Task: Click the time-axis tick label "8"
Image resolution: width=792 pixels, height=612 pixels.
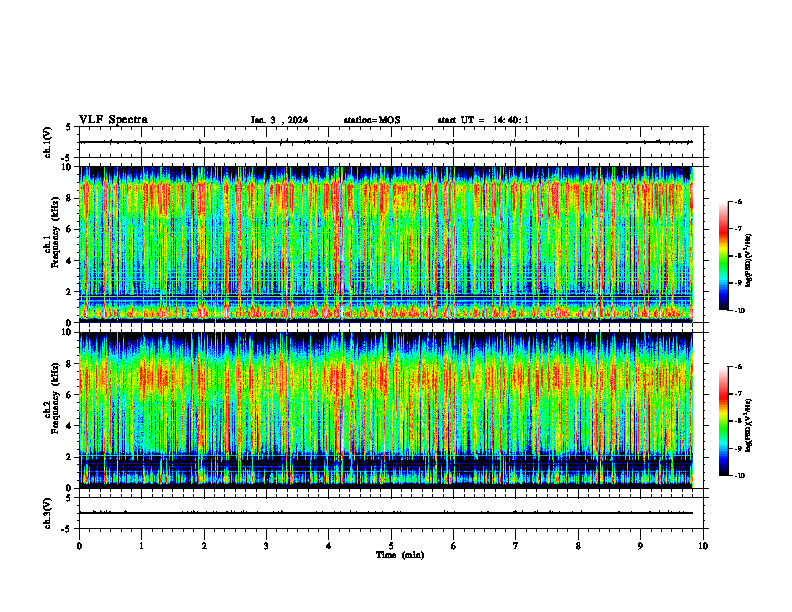Action: pyautogui.click(x=578, y=546)
